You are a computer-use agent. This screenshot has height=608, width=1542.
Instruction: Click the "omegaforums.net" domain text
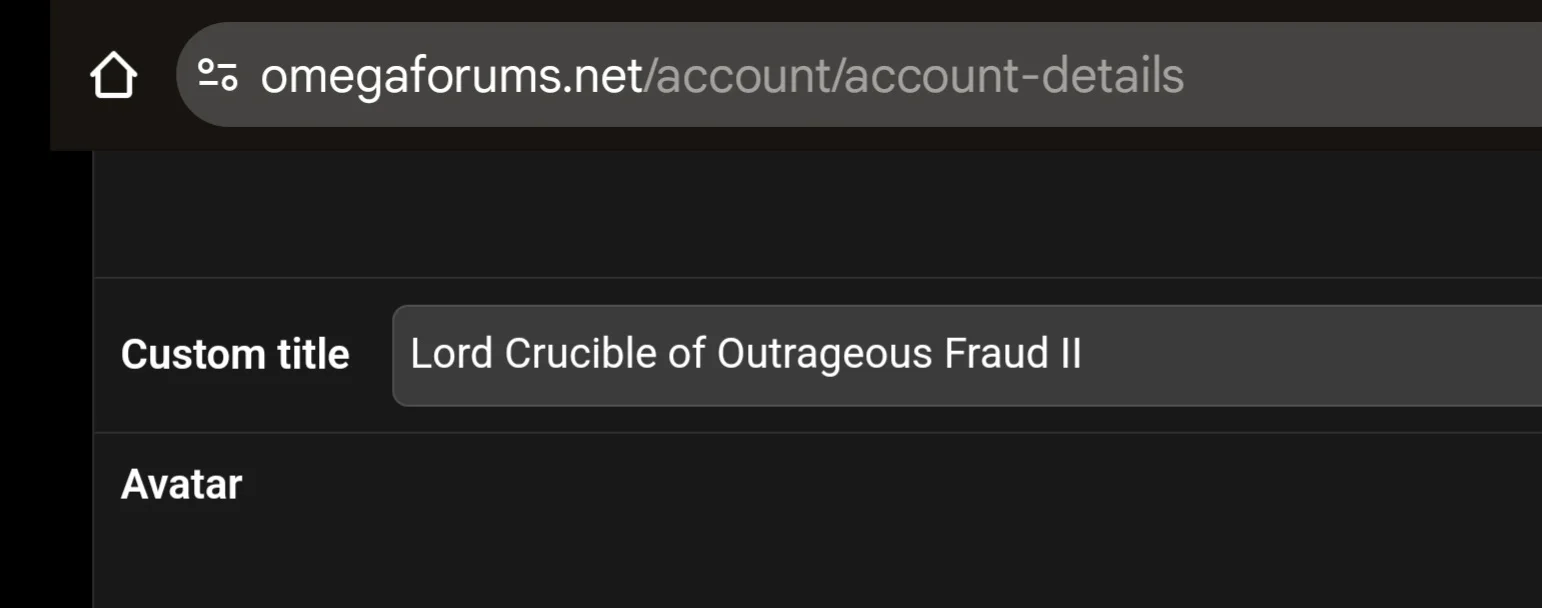coord(451,76)
